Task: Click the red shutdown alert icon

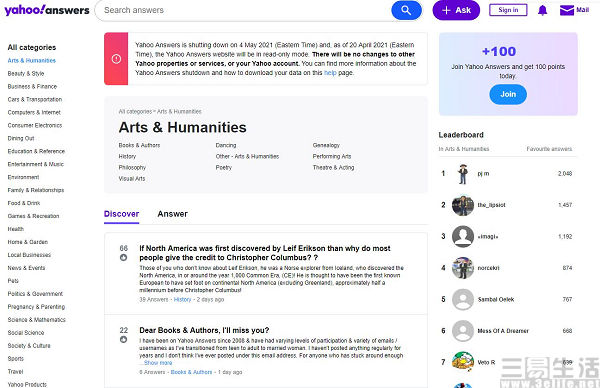Action: click(116, 59)
